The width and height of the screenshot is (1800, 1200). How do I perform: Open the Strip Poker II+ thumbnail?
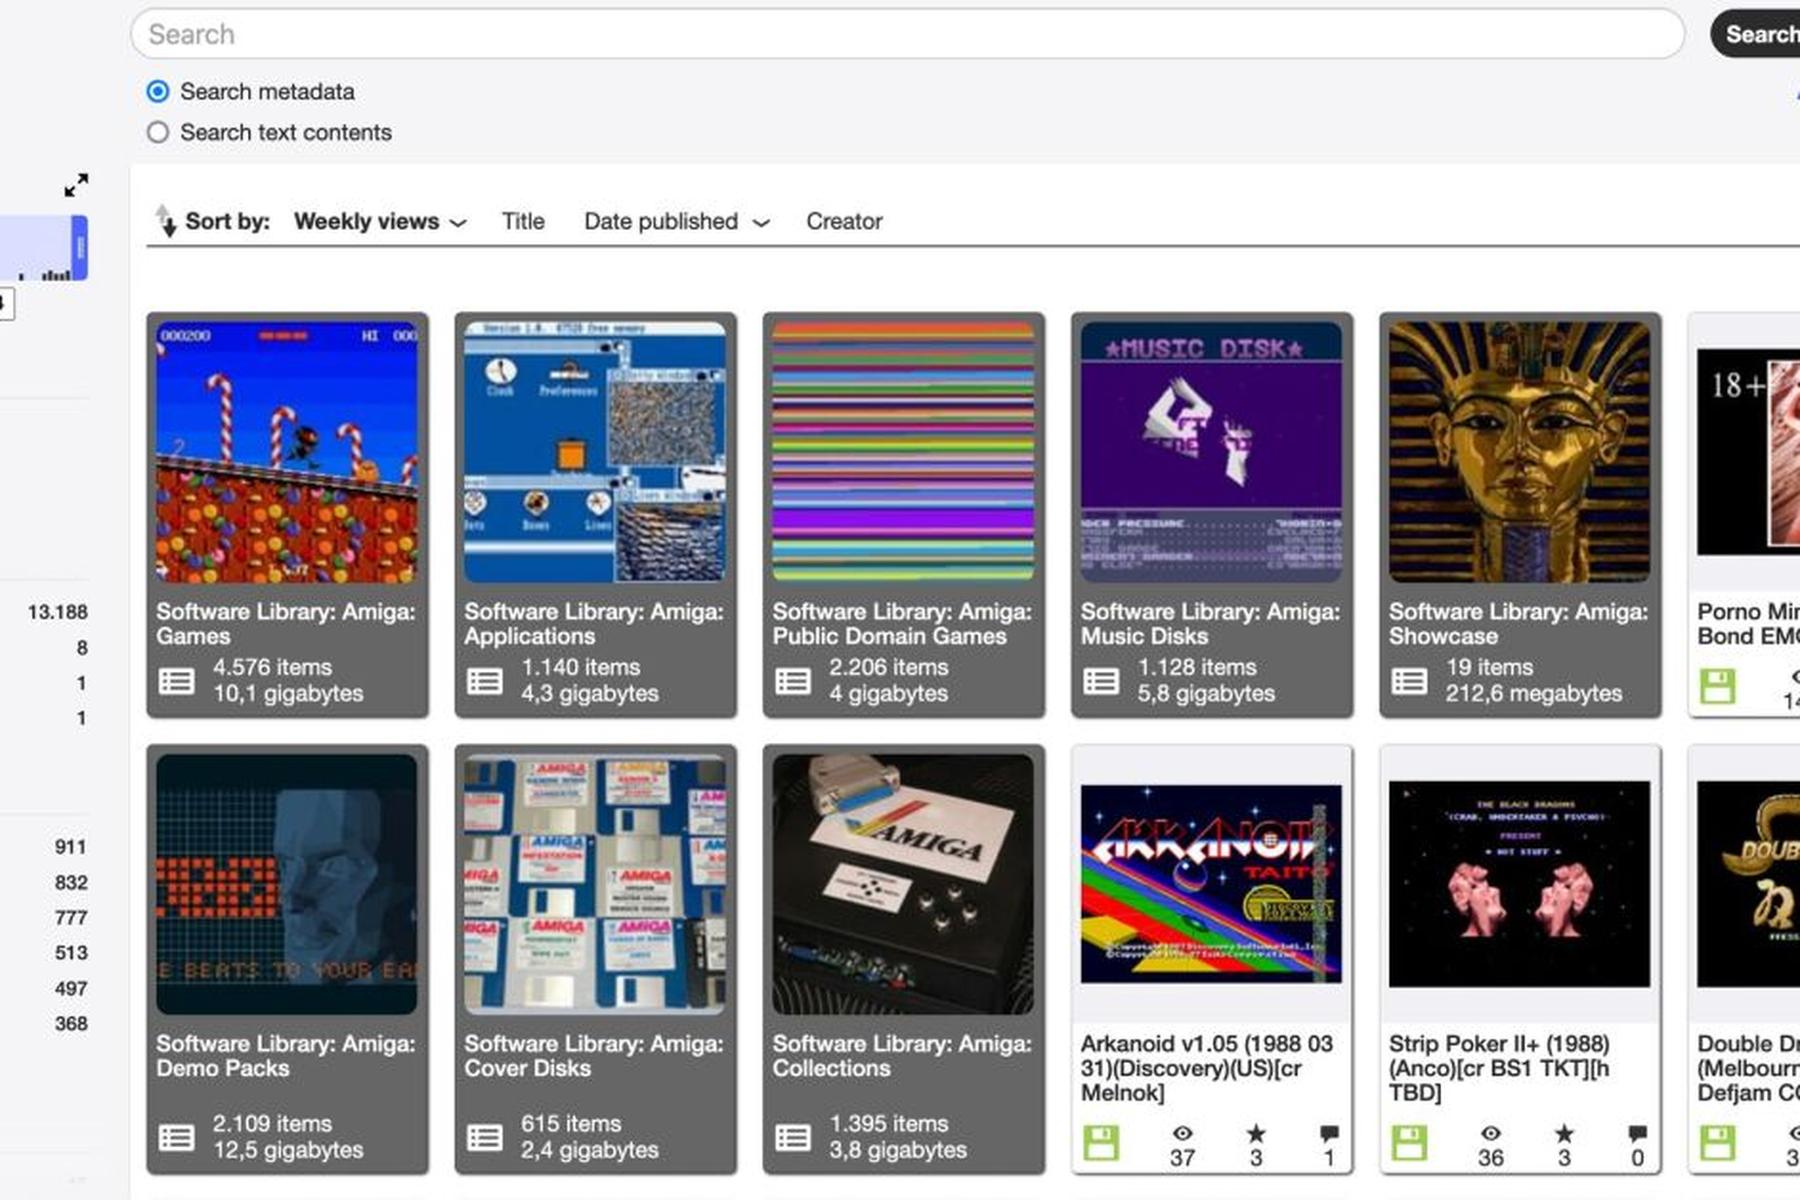pyautogui.click(x=1519, y=884)
